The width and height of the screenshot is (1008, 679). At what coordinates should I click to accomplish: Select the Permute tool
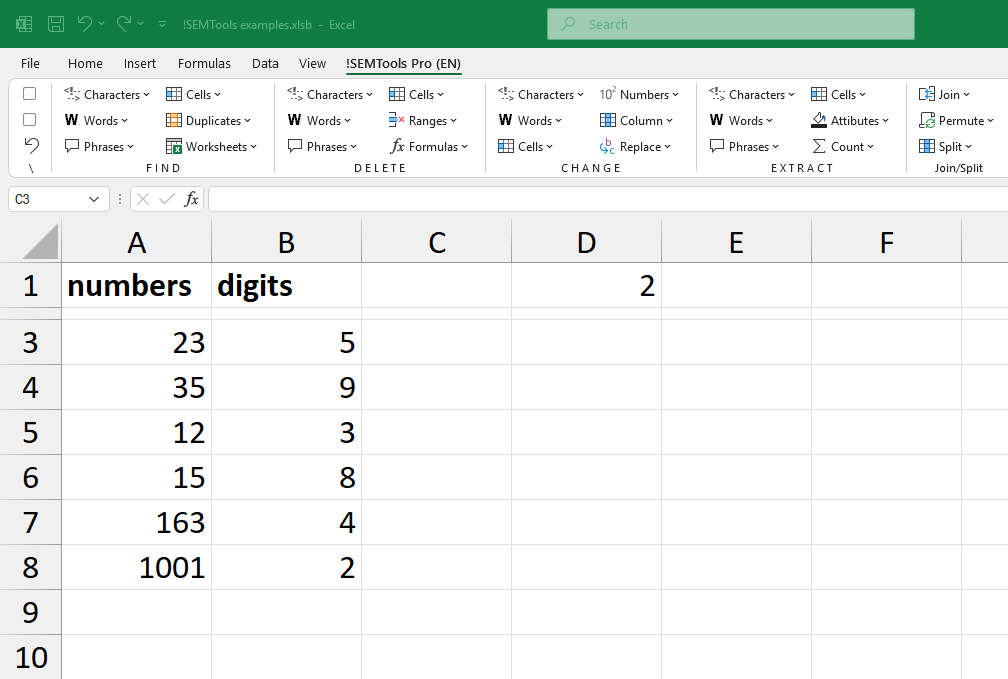click(957, 120)
